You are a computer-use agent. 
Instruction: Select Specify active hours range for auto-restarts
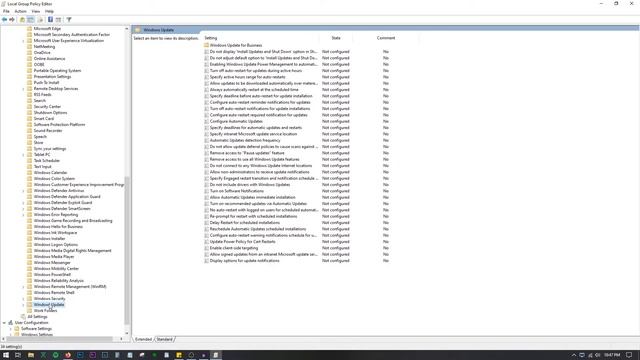coord(247,77)
